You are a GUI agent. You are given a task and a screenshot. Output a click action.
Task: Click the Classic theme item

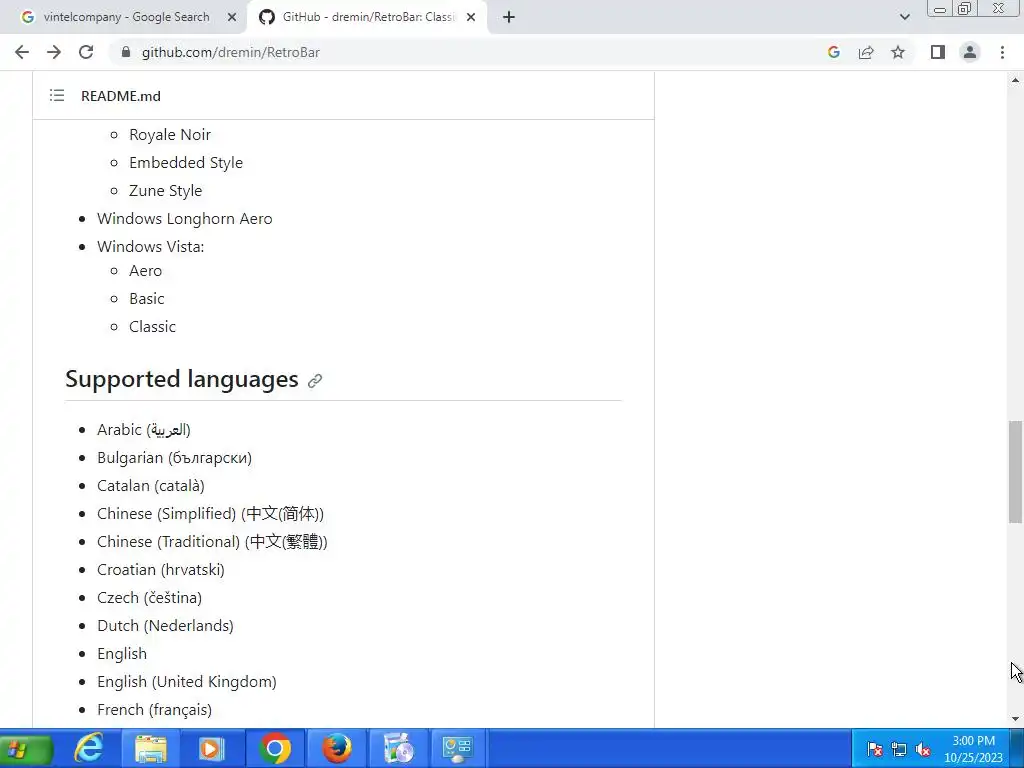point(152,327)
